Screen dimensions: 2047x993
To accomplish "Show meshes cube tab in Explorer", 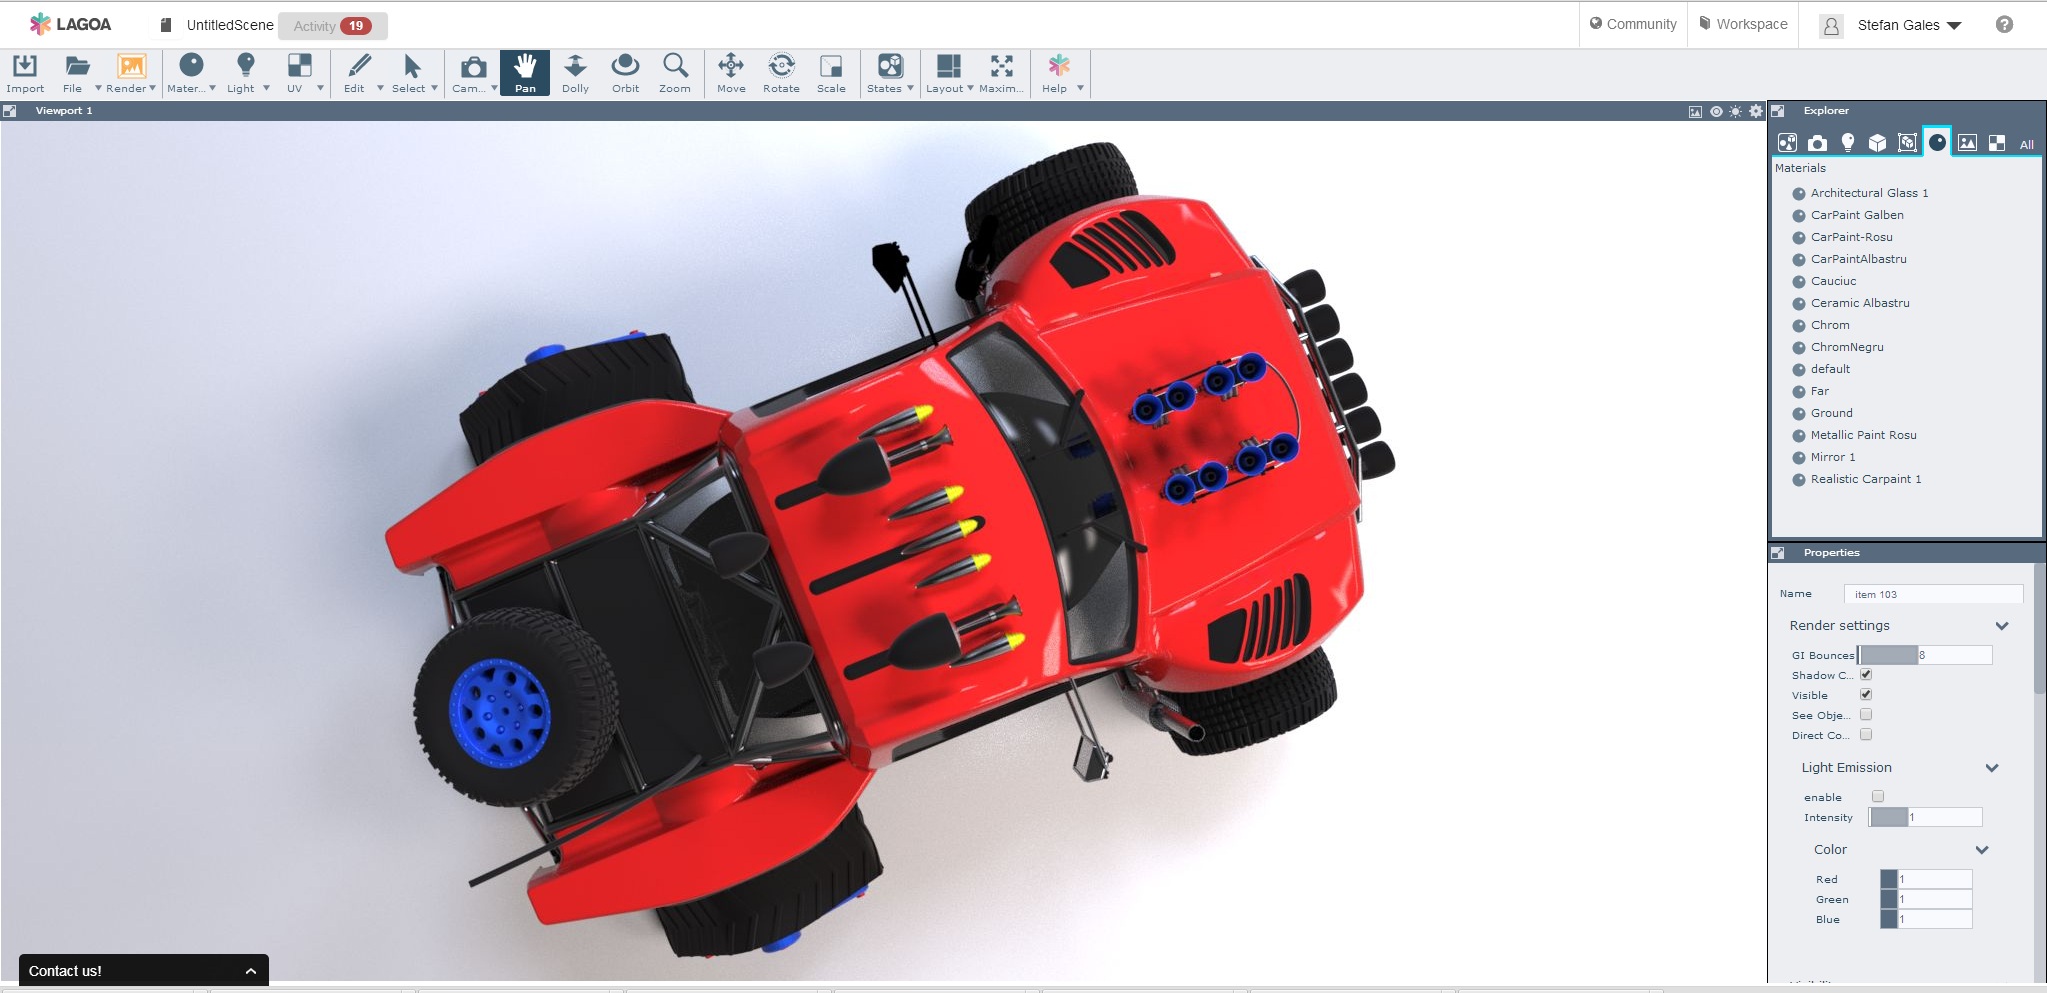I will click(x=1877, y=143).
